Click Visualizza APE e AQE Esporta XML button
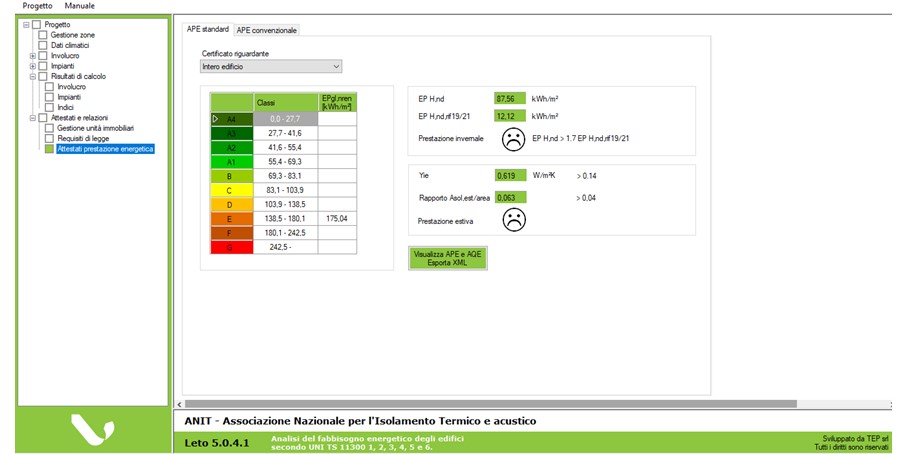The width and height of the screenshot is (907, 454). point(447,258)
